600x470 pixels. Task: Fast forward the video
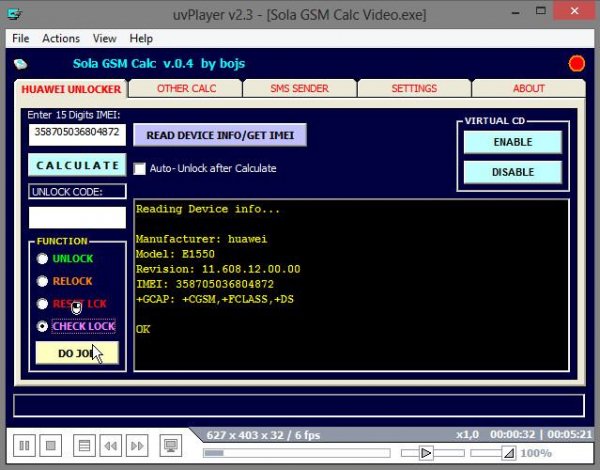(137, 446)
